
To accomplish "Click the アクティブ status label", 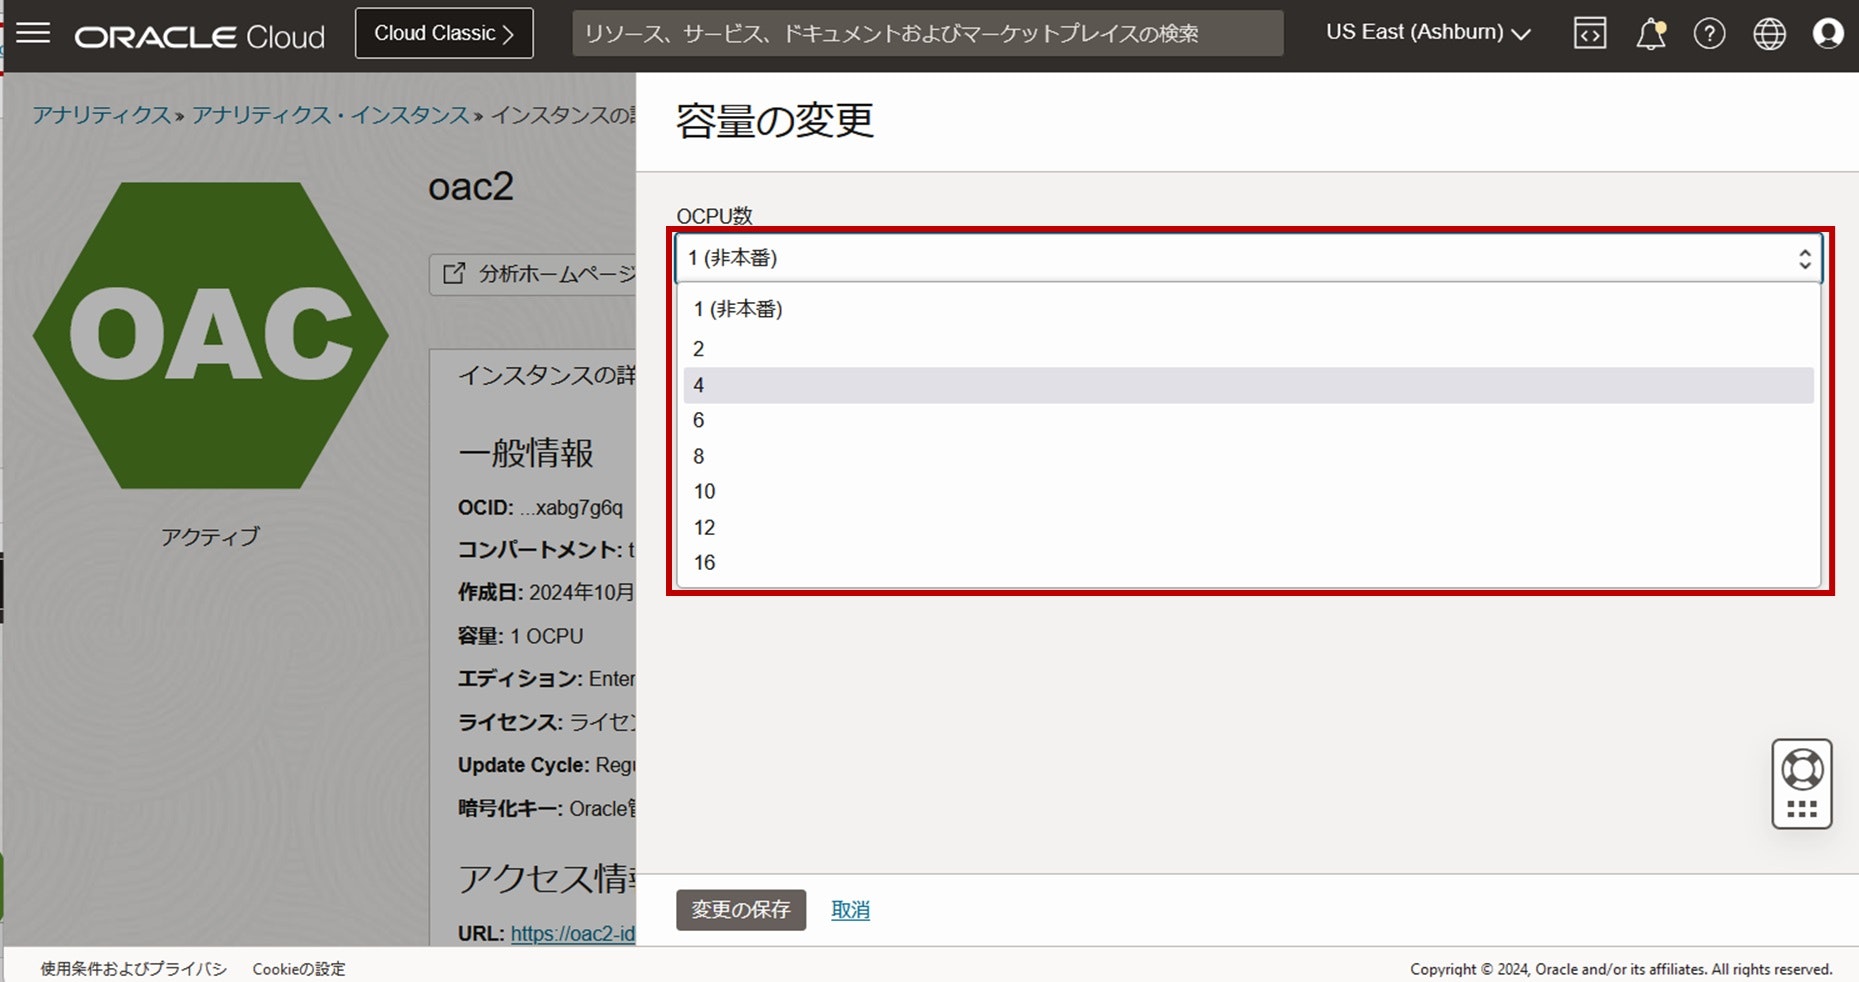I will tap(210, 536).
